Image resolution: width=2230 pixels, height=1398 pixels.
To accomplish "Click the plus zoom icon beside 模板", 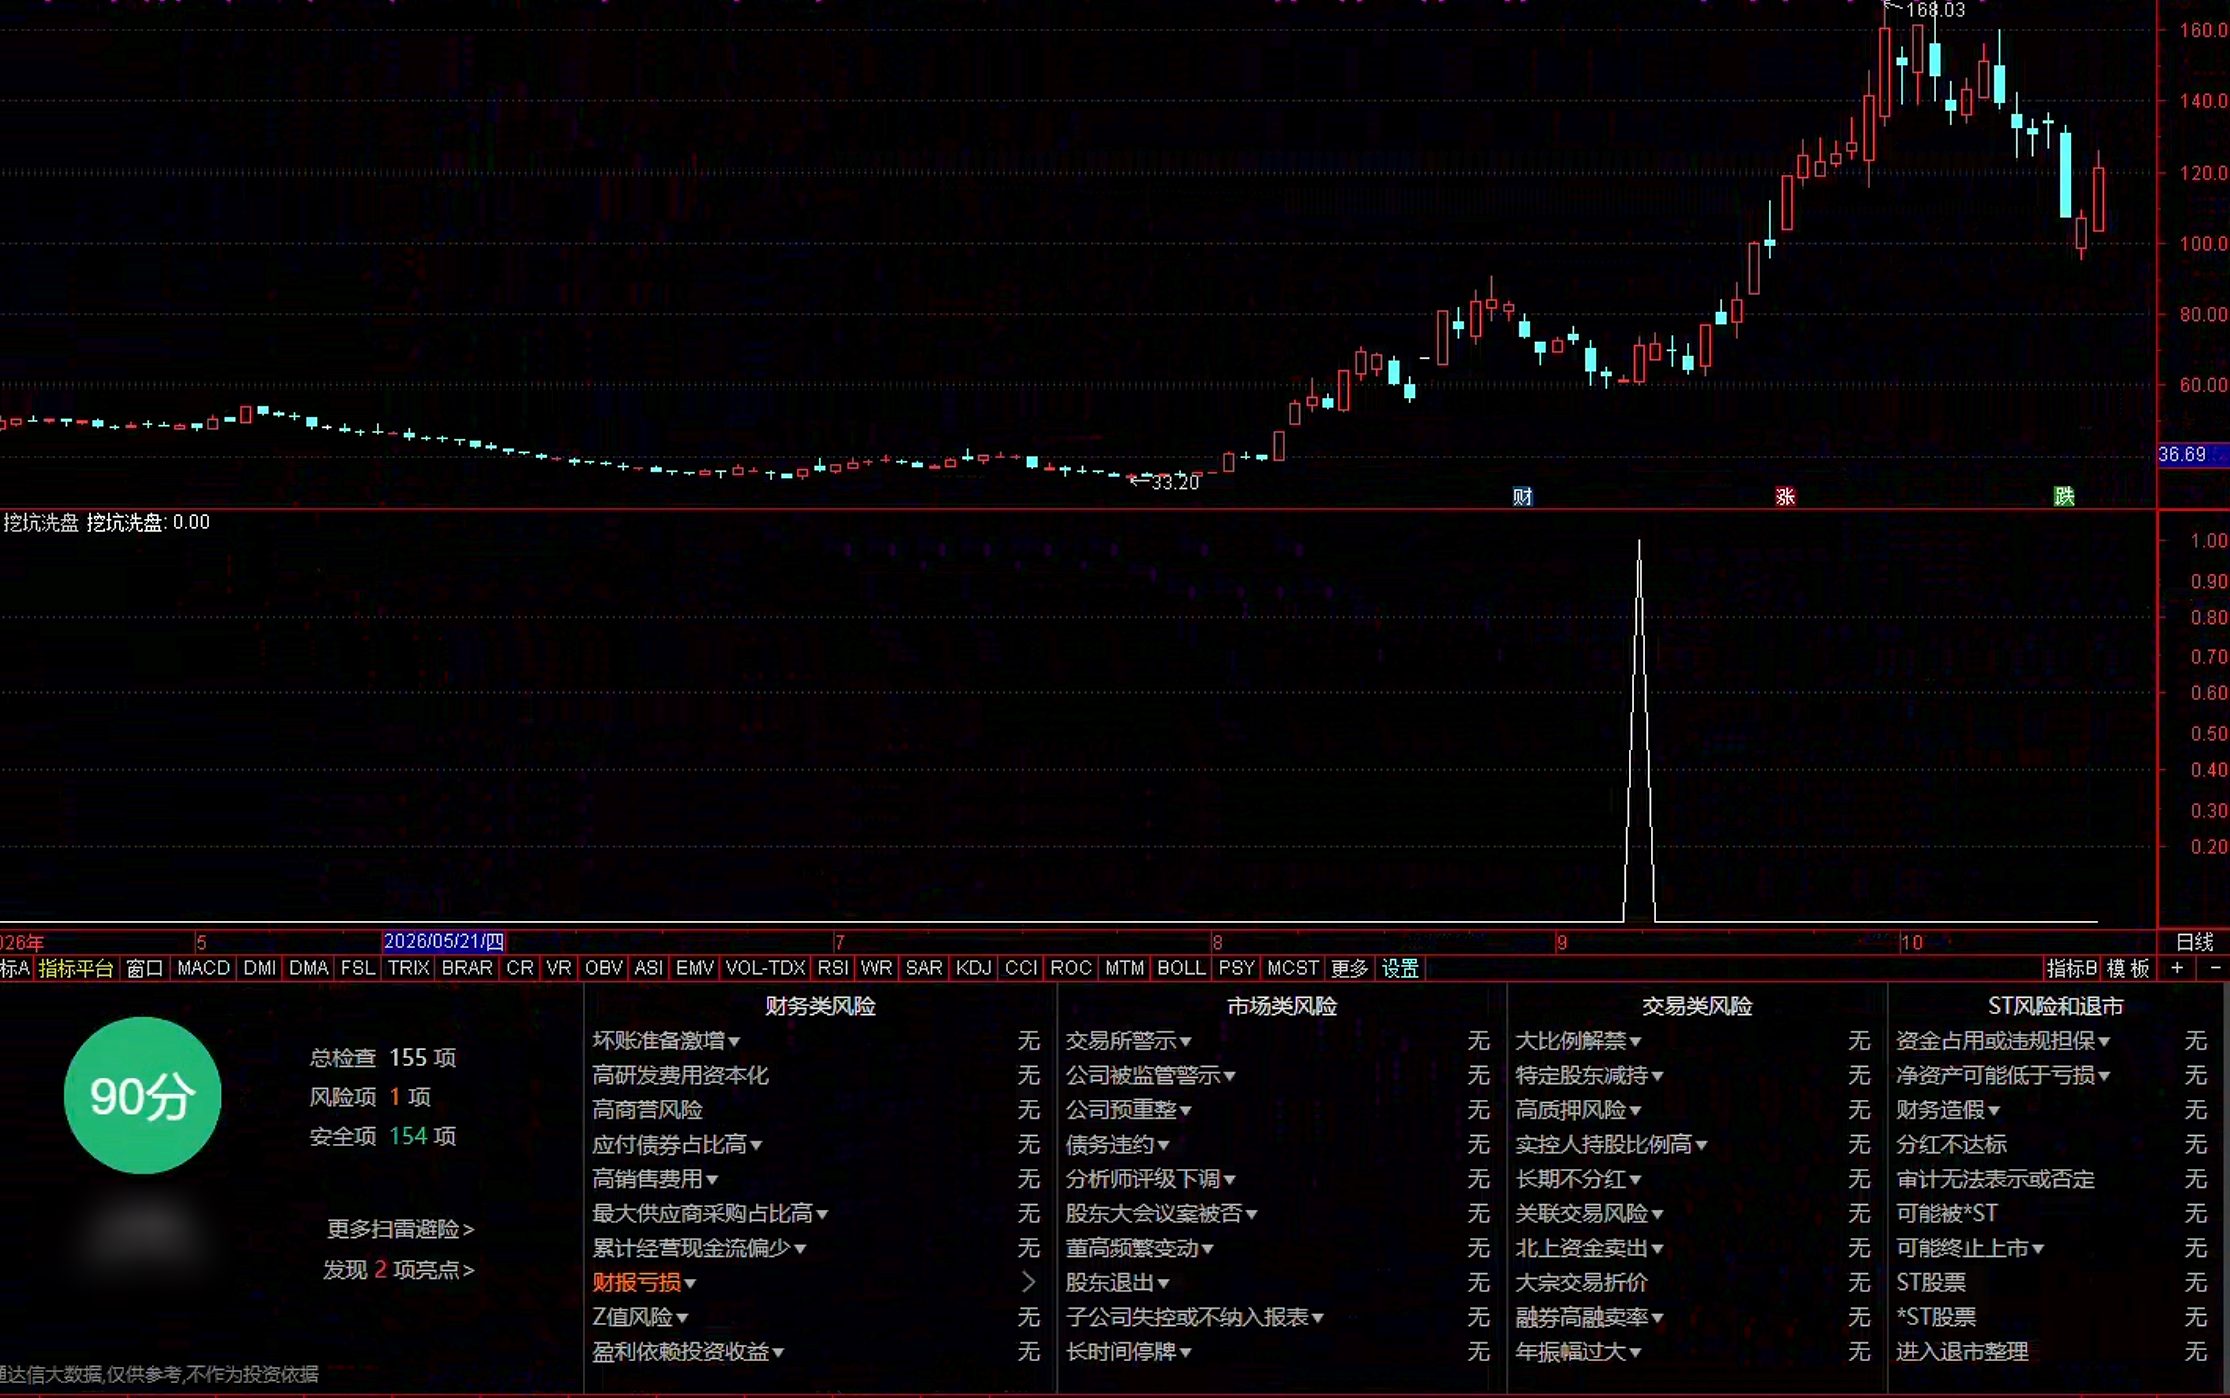I will tap(2177, 967).
